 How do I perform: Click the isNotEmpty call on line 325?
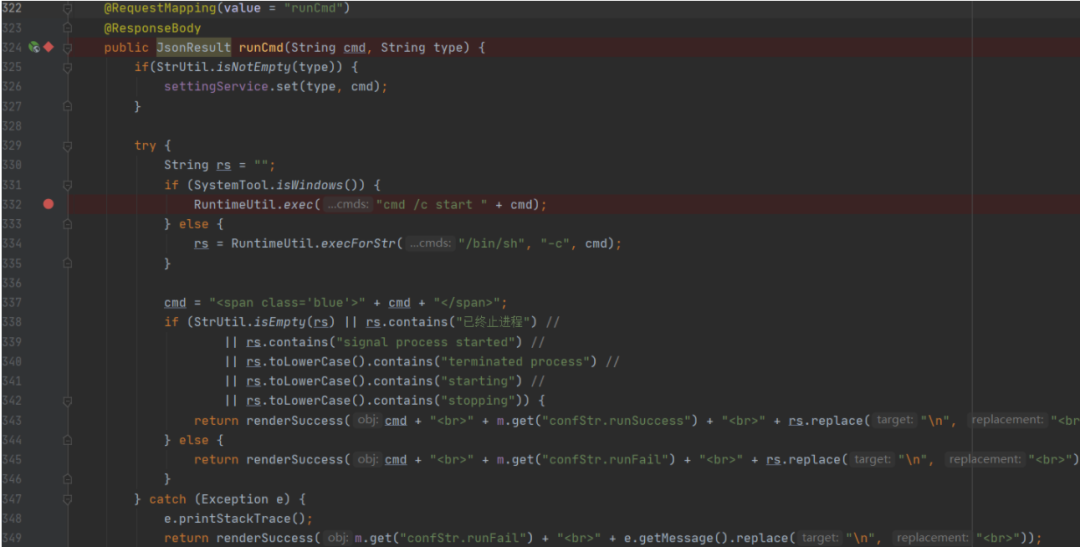253,67
